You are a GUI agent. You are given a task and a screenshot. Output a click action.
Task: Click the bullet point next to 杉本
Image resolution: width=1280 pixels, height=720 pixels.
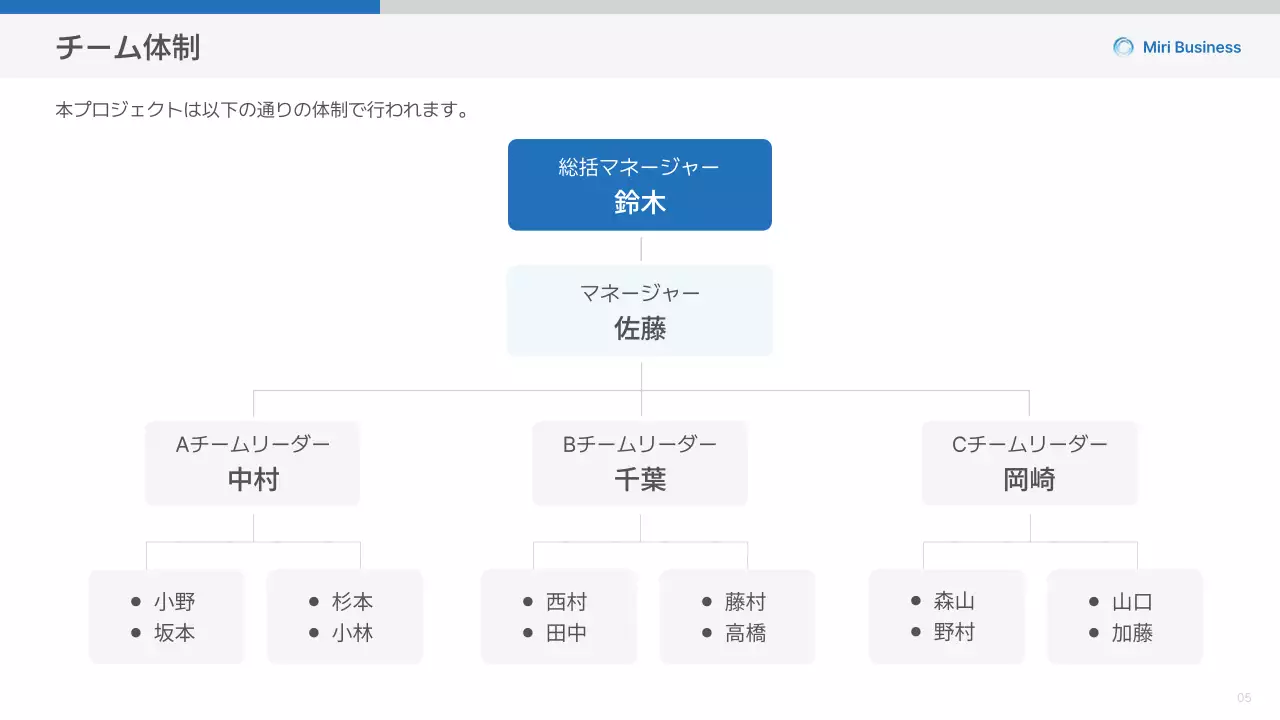[x=315, y=601]
